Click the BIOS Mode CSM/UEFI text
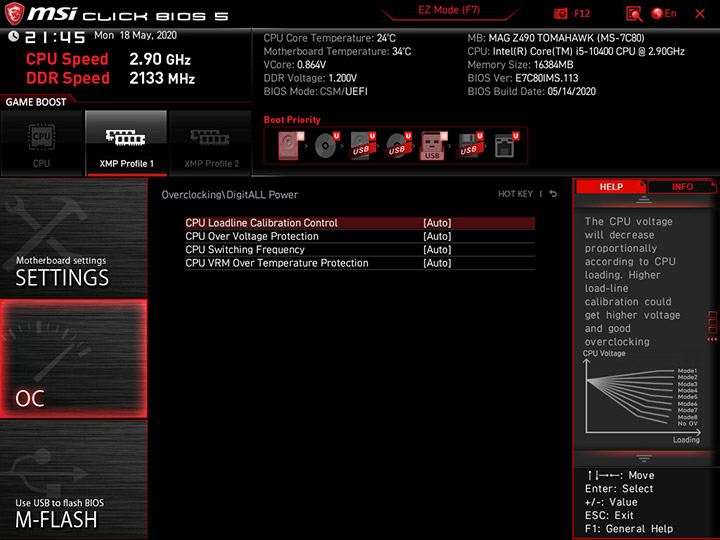 point(315,91)
